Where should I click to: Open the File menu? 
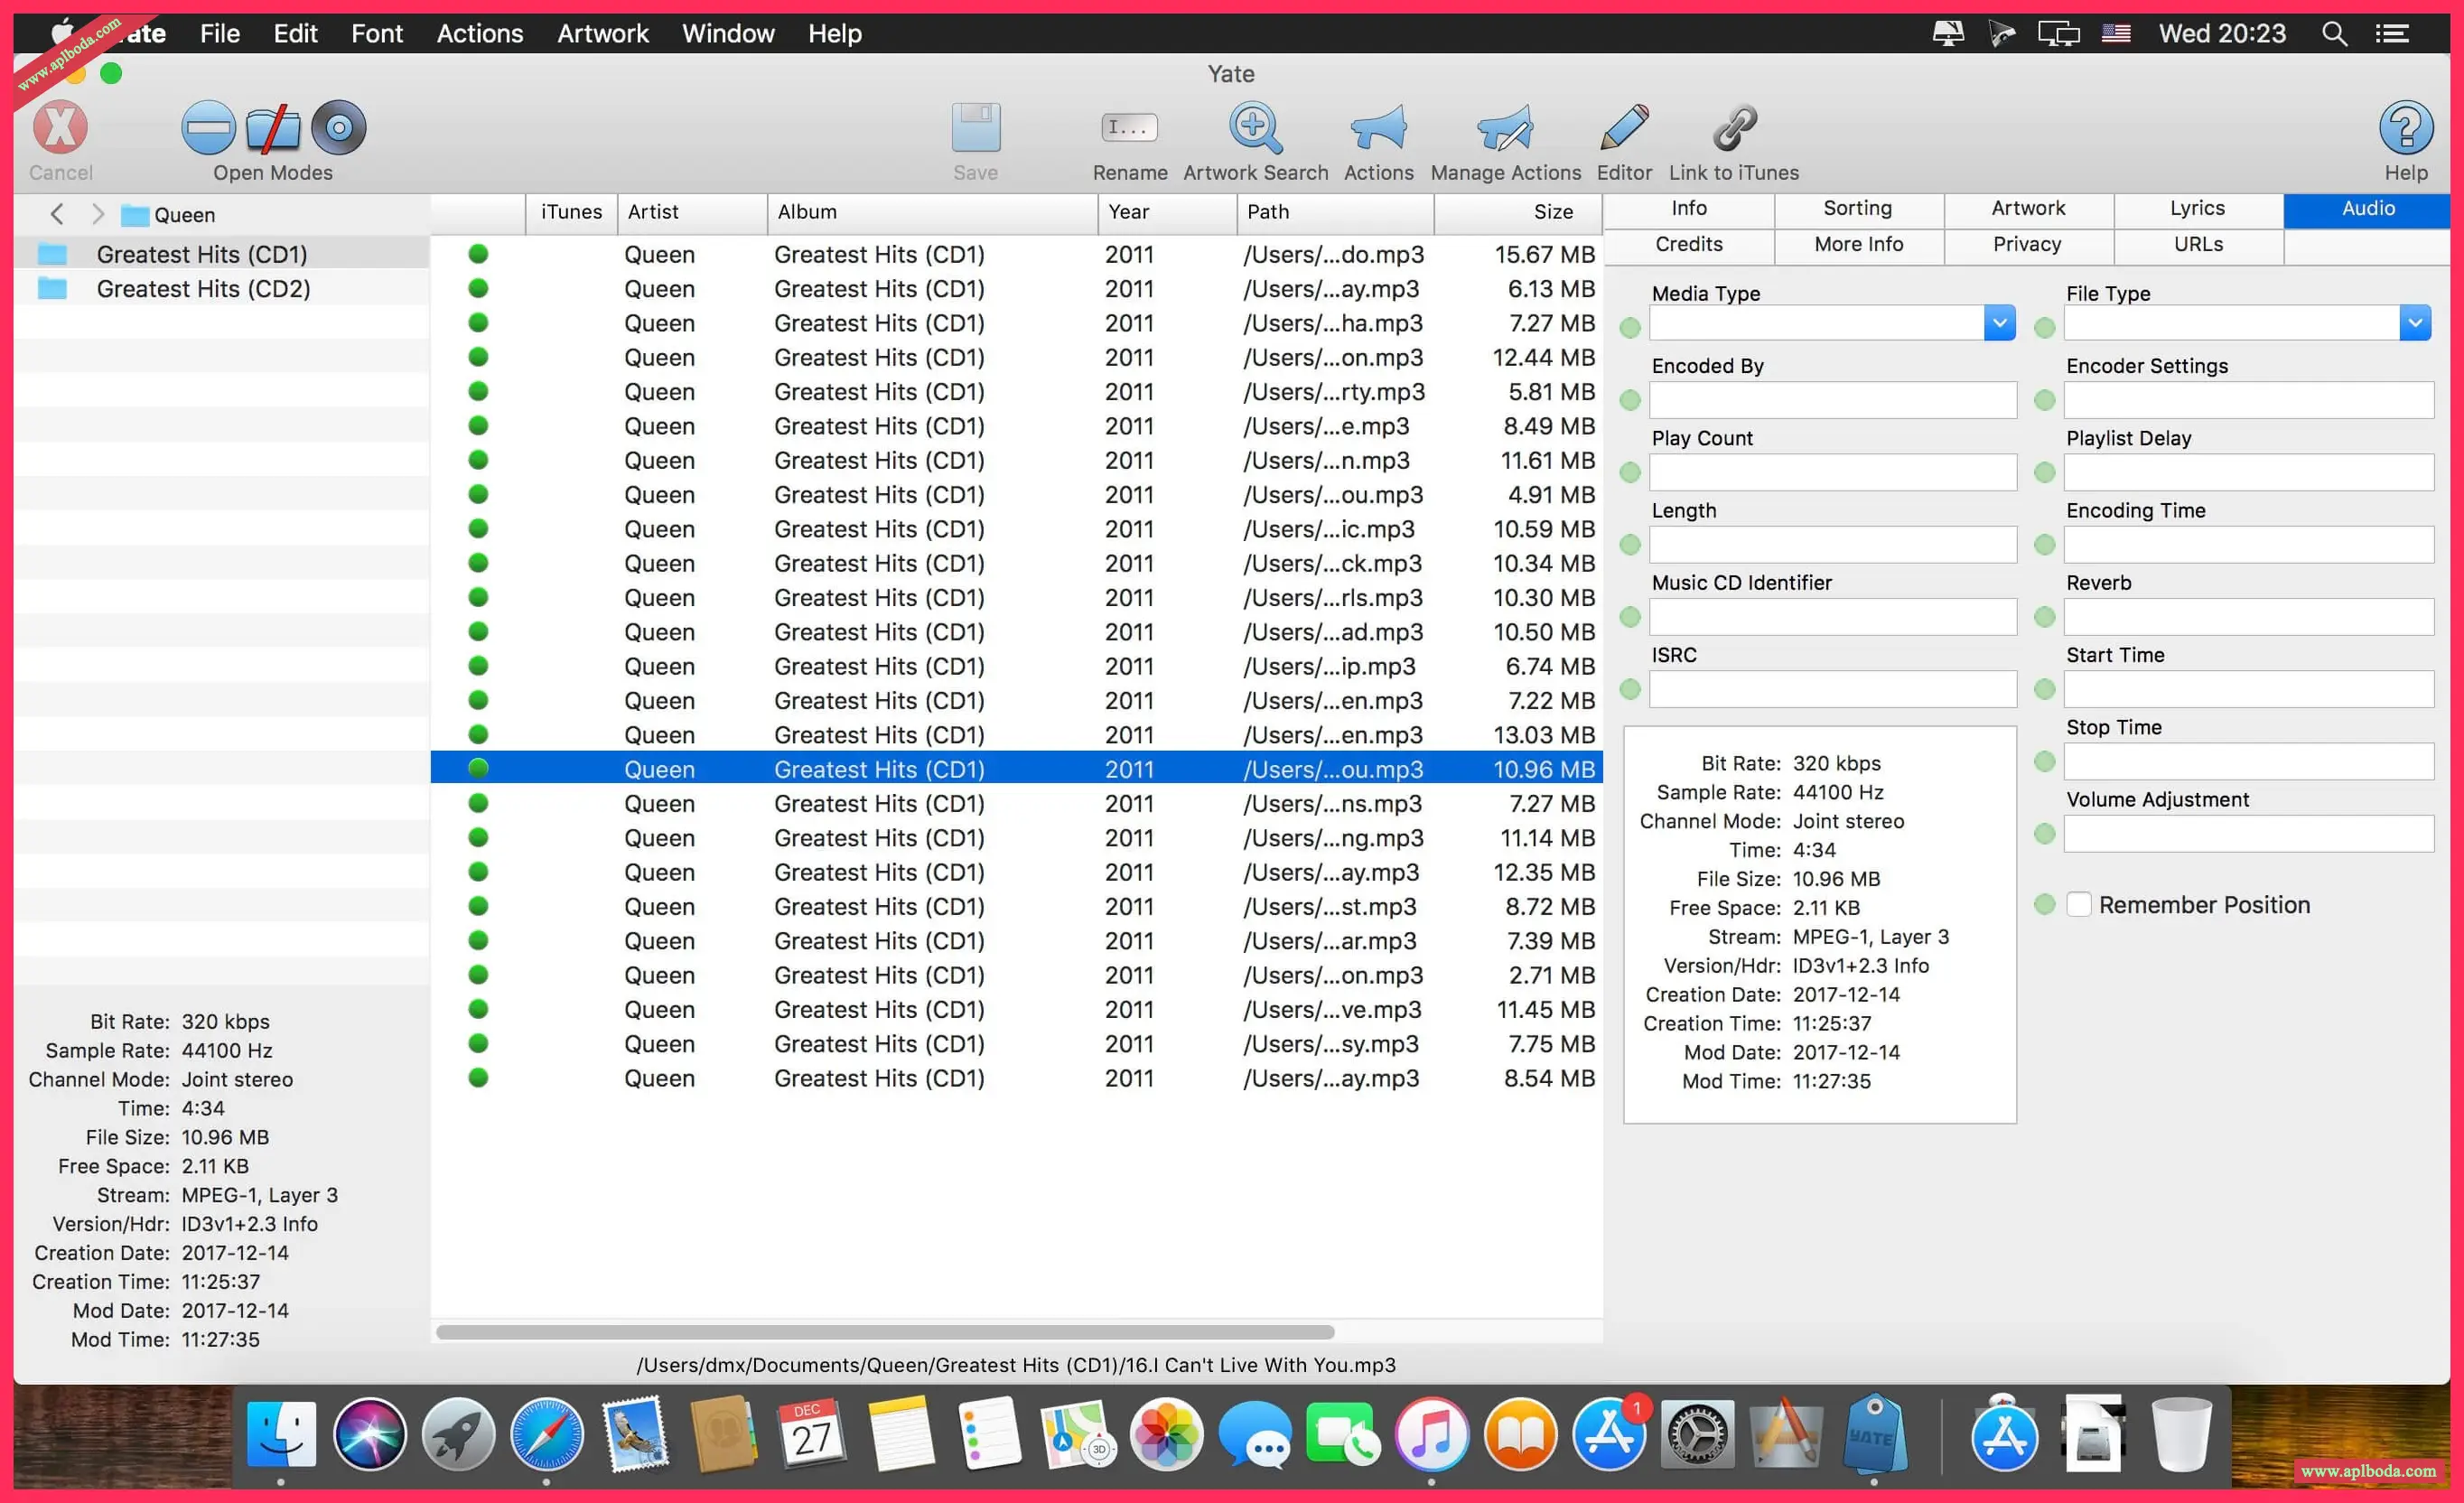(220, 34)
